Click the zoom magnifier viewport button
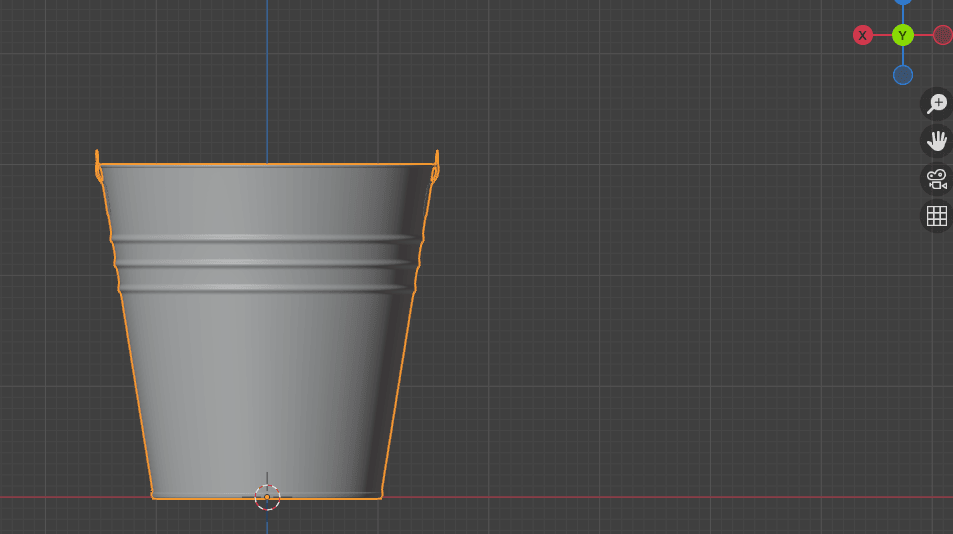953x534 pixels. click(936, 103)
